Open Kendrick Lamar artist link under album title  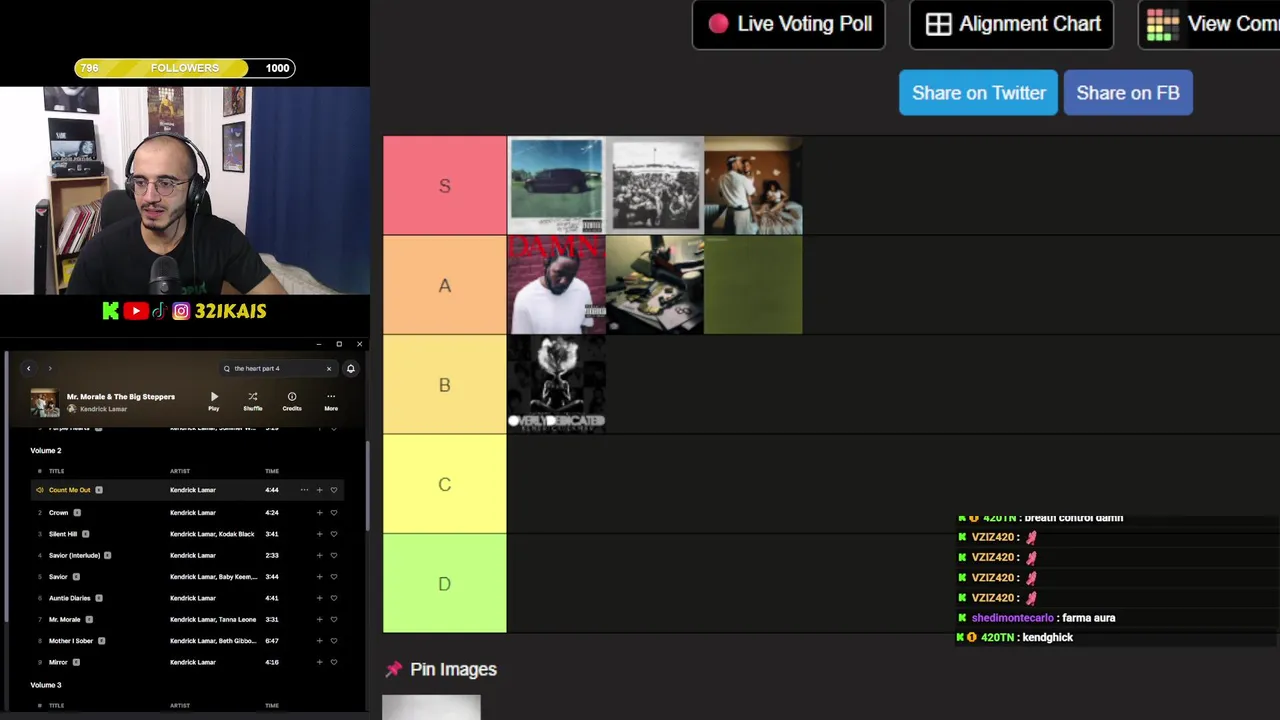[x=103, y=409]
